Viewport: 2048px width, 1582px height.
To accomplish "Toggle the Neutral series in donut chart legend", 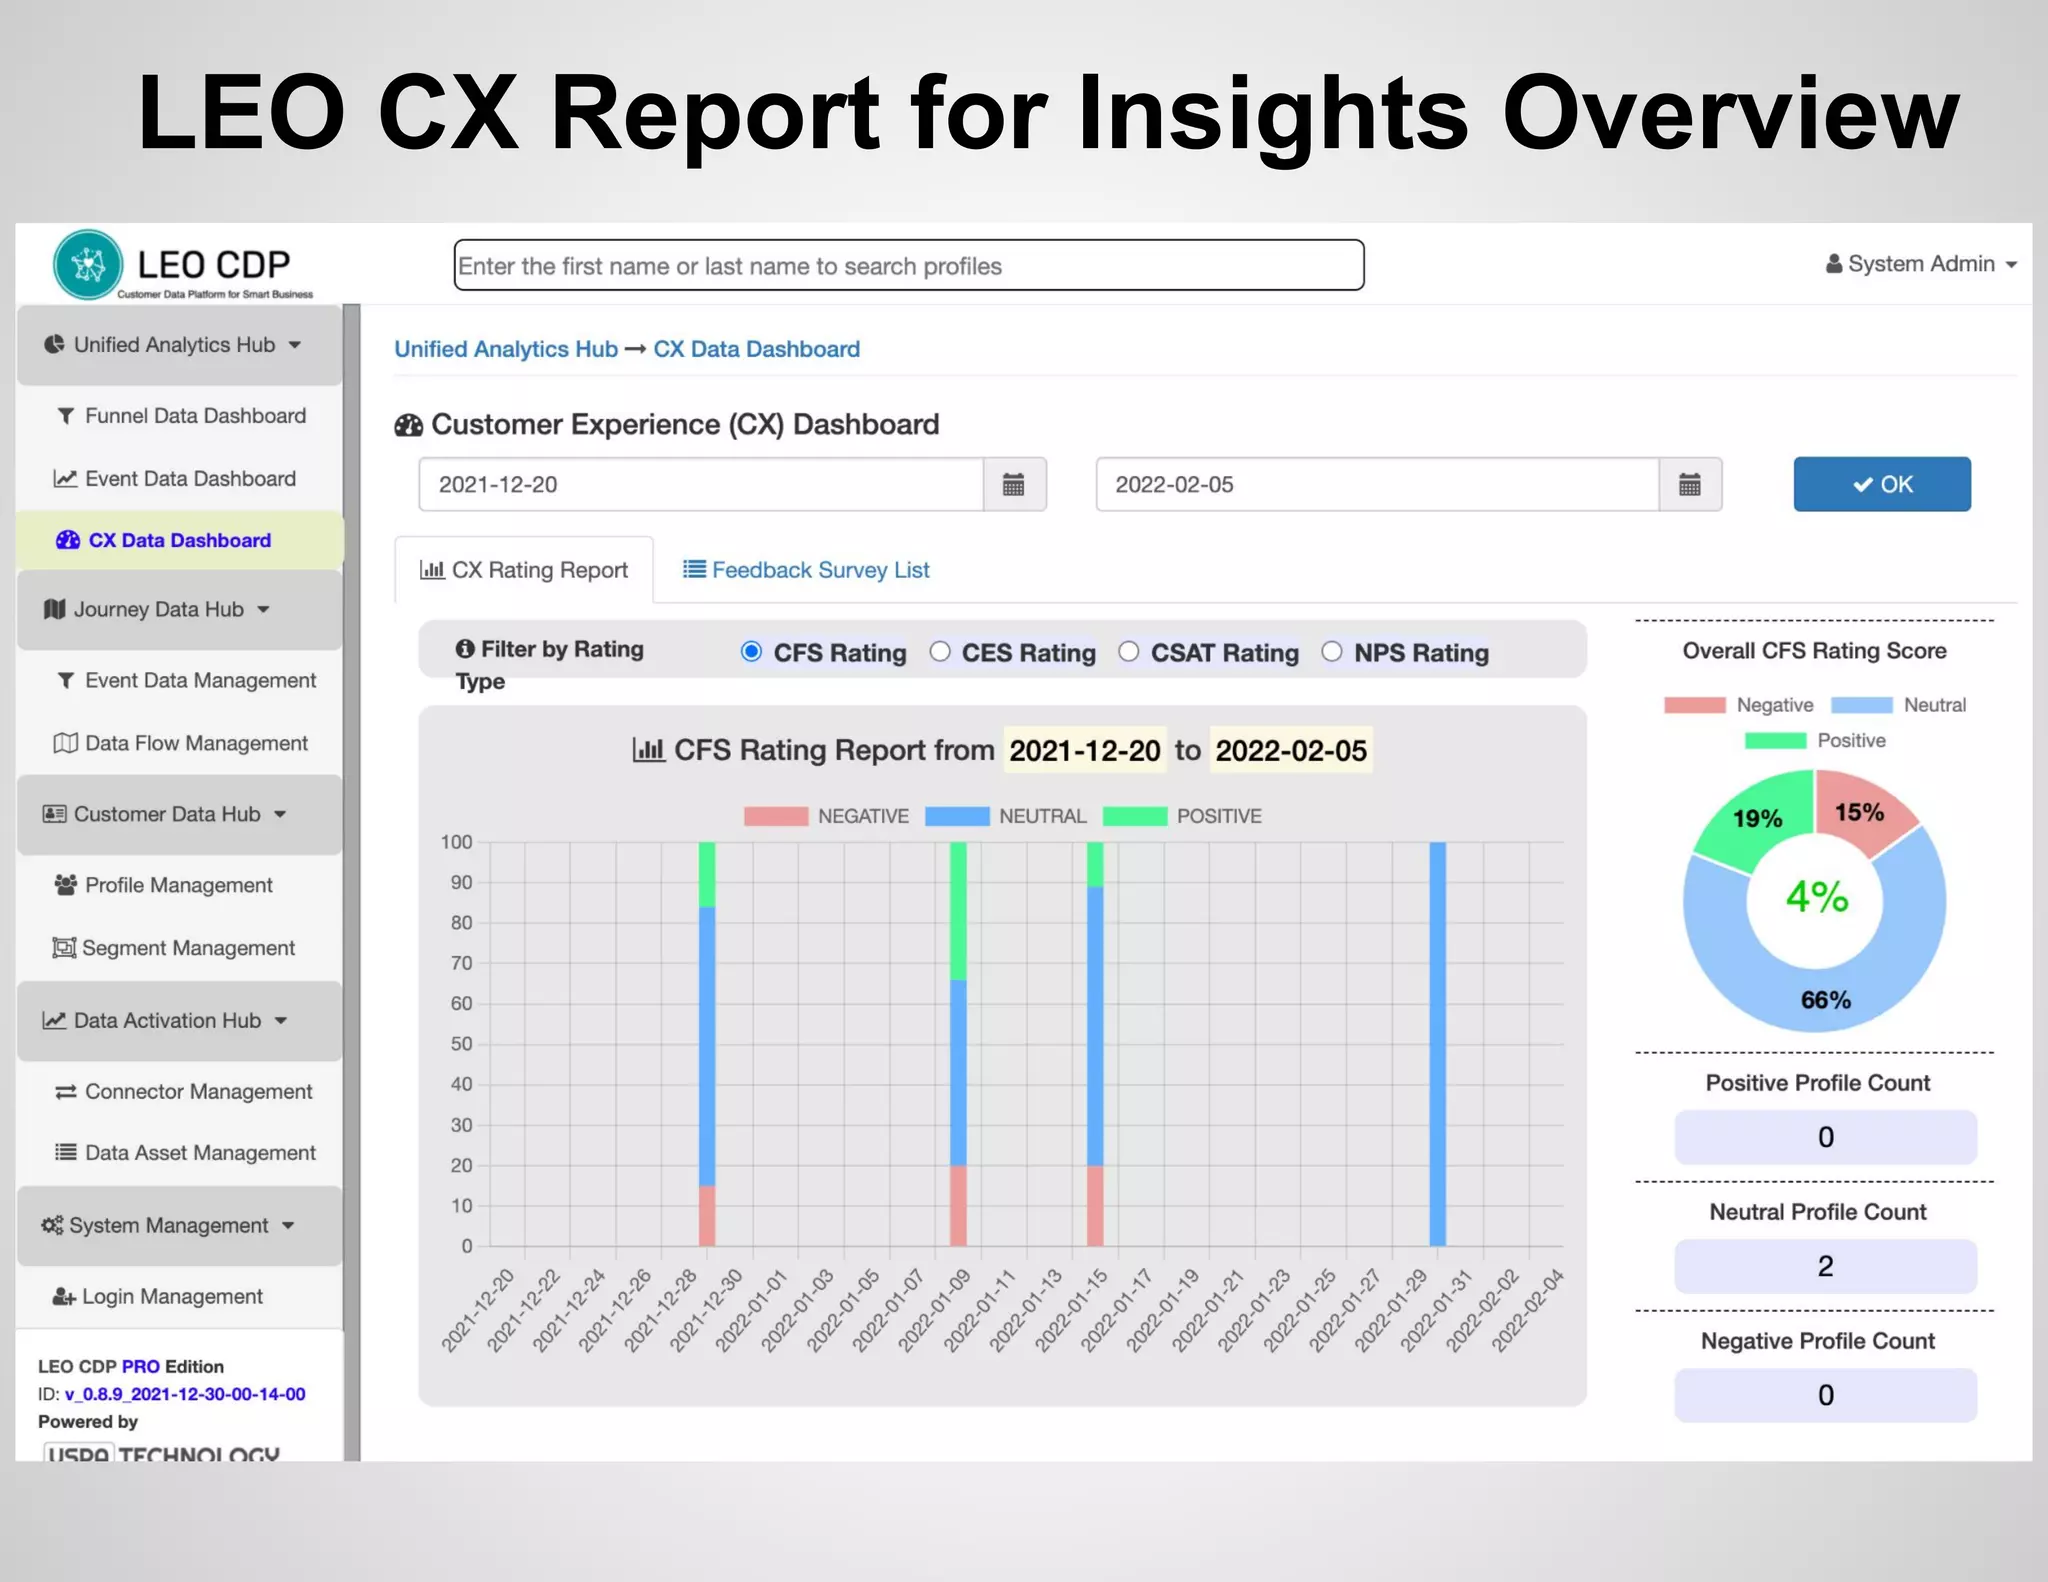I will pos(1899,705).
